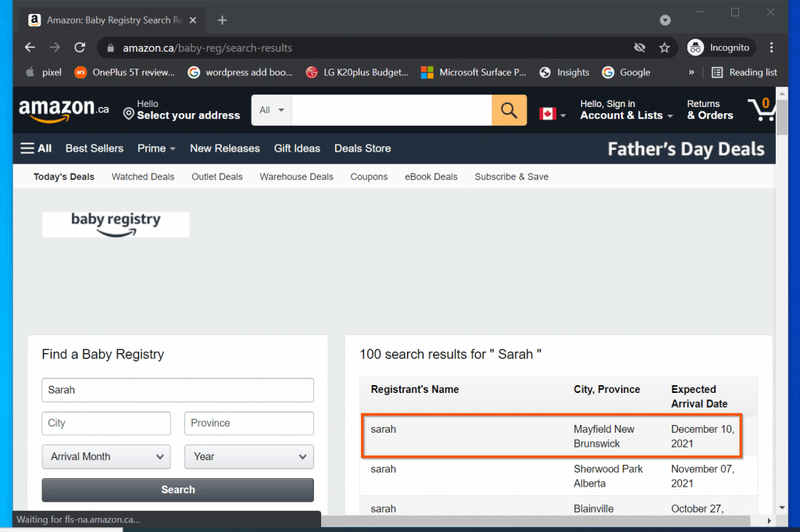Viewport: 800px width, 532px height.
Task: Bookmark this page with star icon
Action: [x=664, y=47]
